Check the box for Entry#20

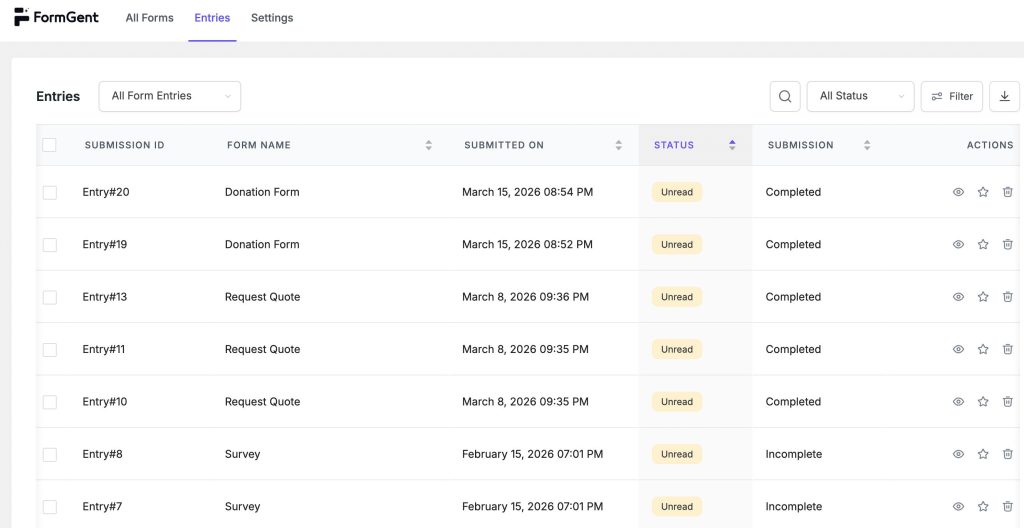pyautogui.click(x=50, y=193)
